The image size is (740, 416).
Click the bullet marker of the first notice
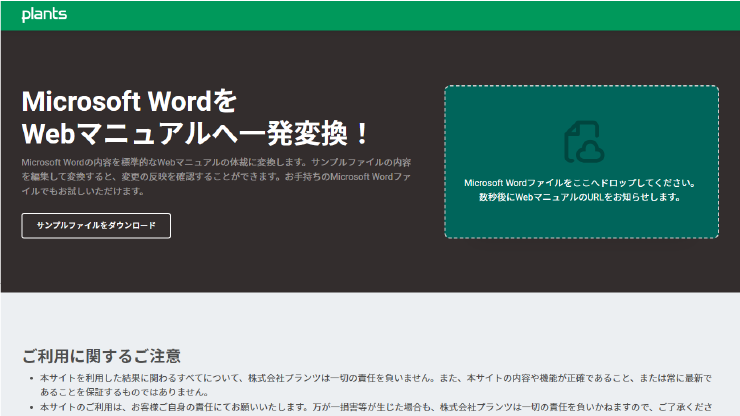click(29, 379)
